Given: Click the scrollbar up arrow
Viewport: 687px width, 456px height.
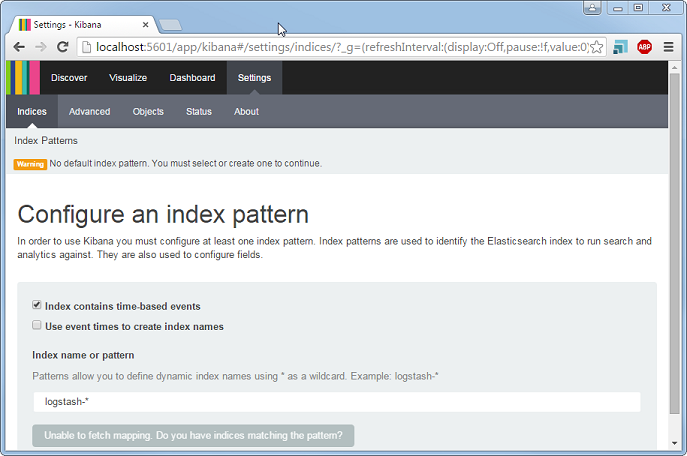Looking at the screenshot, I should 674,67.
